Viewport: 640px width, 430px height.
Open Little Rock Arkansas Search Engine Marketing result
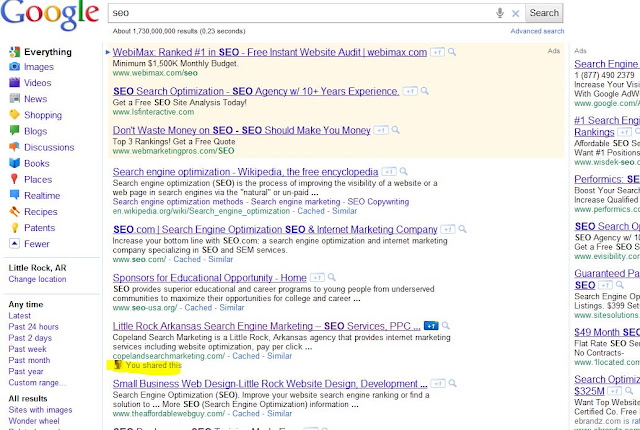(x=266, y=326)
